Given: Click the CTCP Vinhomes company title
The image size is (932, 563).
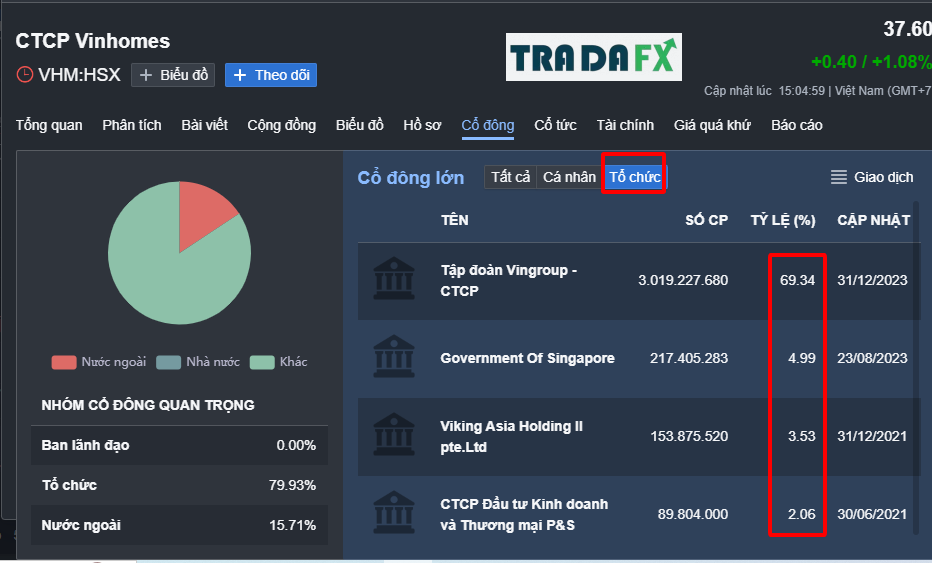Looking at the screenshot, I should 93,41.
